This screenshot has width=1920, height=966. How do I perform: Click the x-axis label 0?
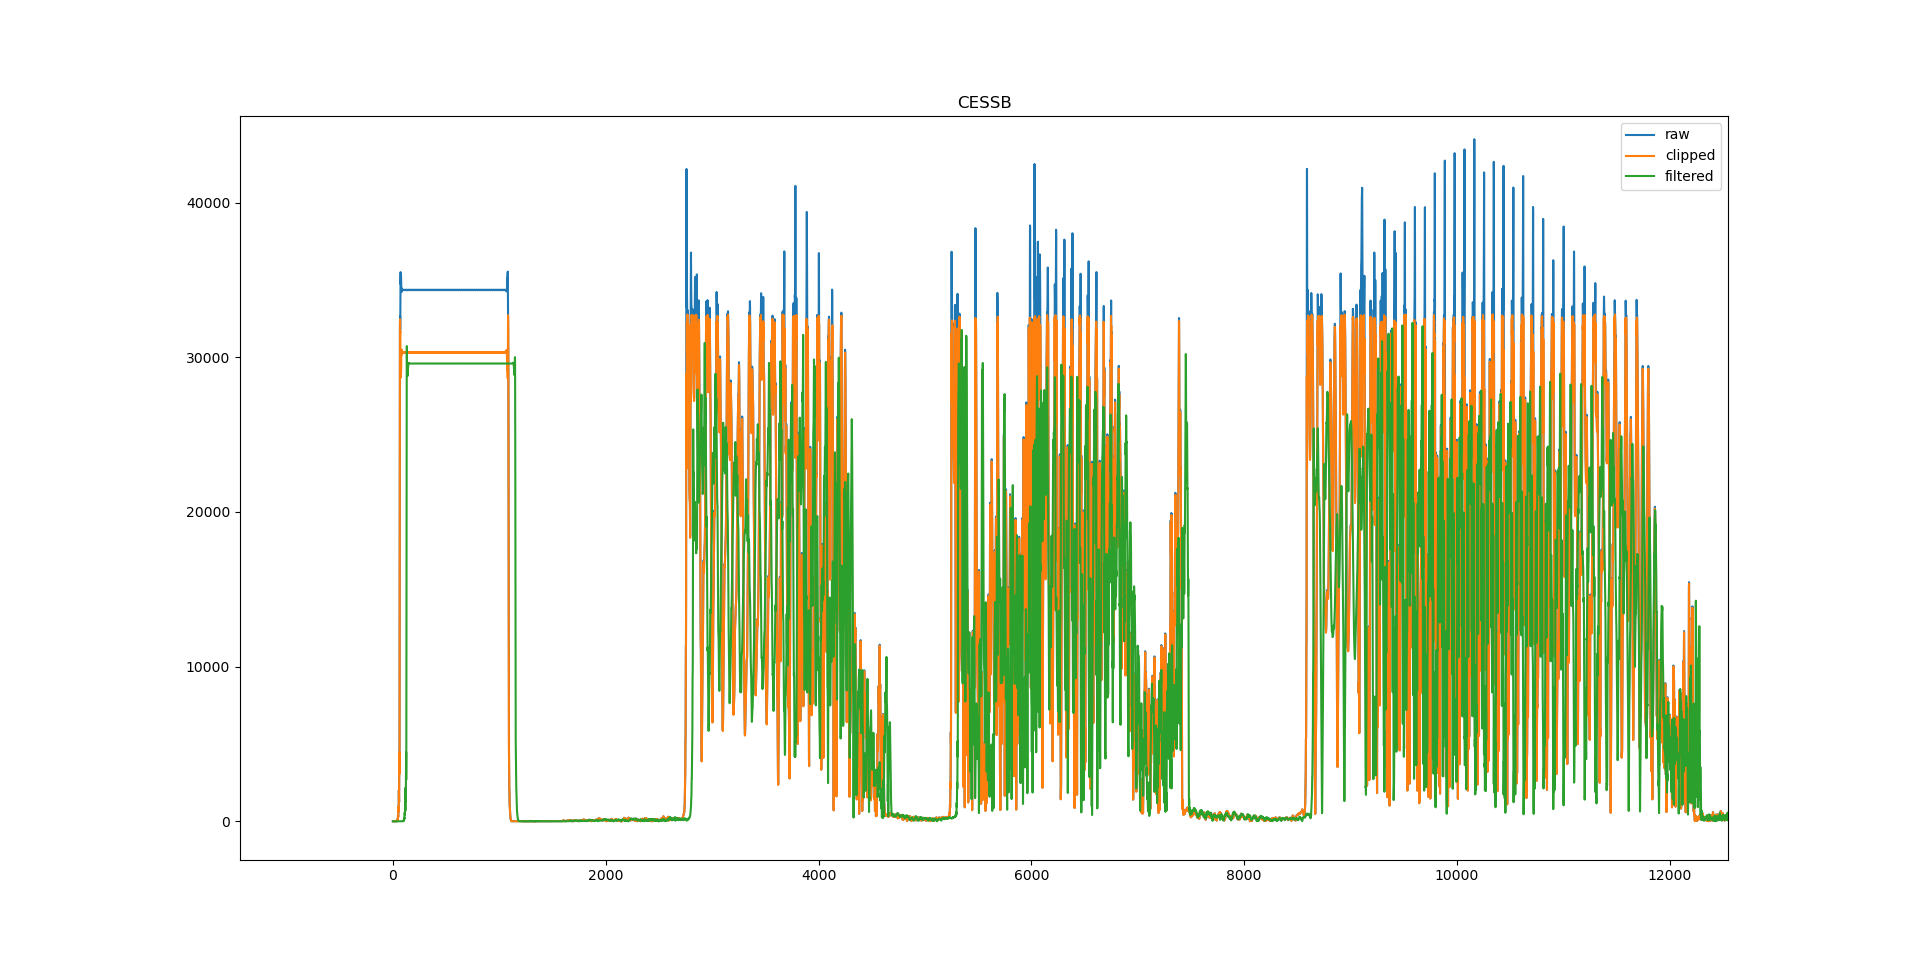click(393, 875)
